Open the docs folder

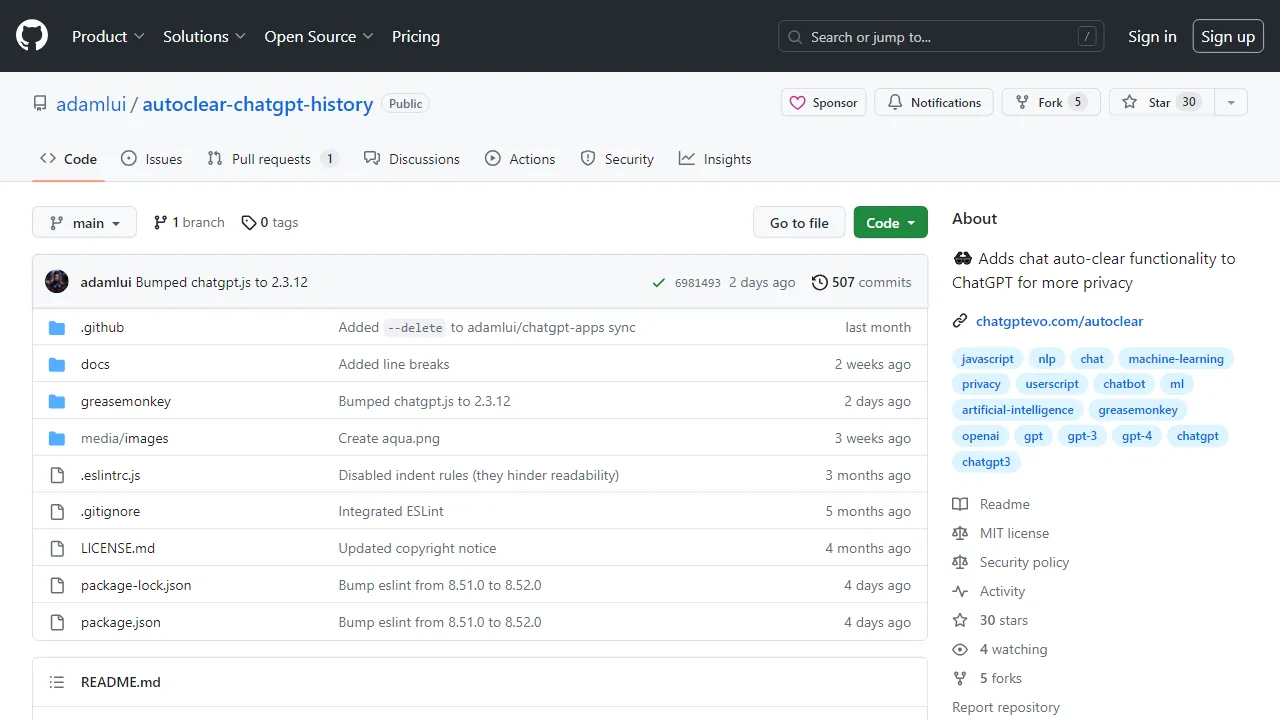[x=95, y=364]
